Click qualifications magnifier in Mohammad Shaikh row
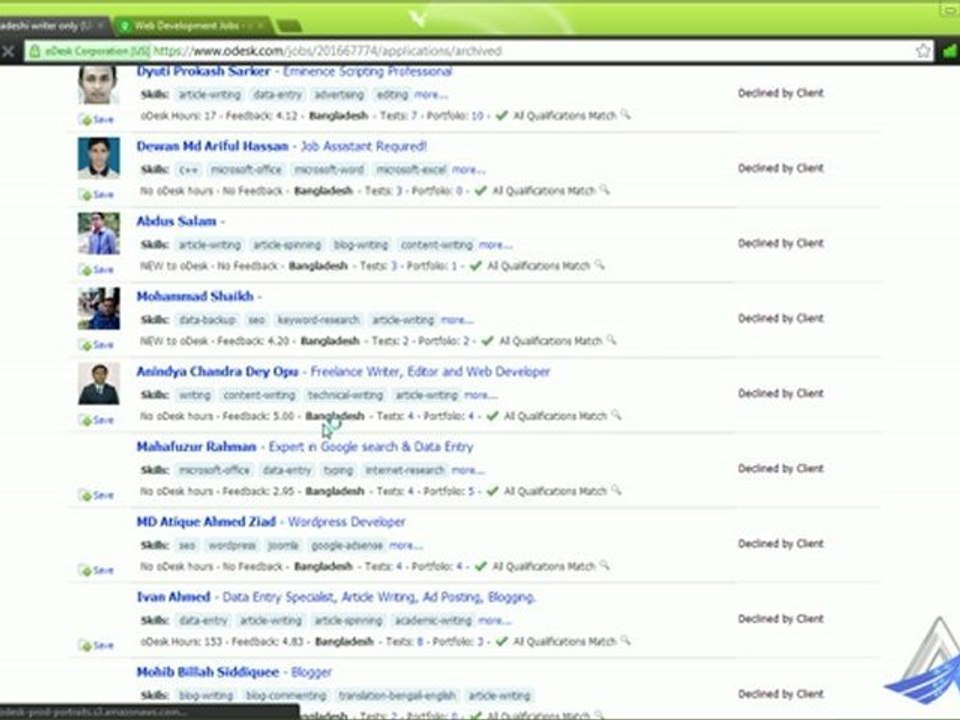The width and height of the screenshot is (960, 720). 611,340
